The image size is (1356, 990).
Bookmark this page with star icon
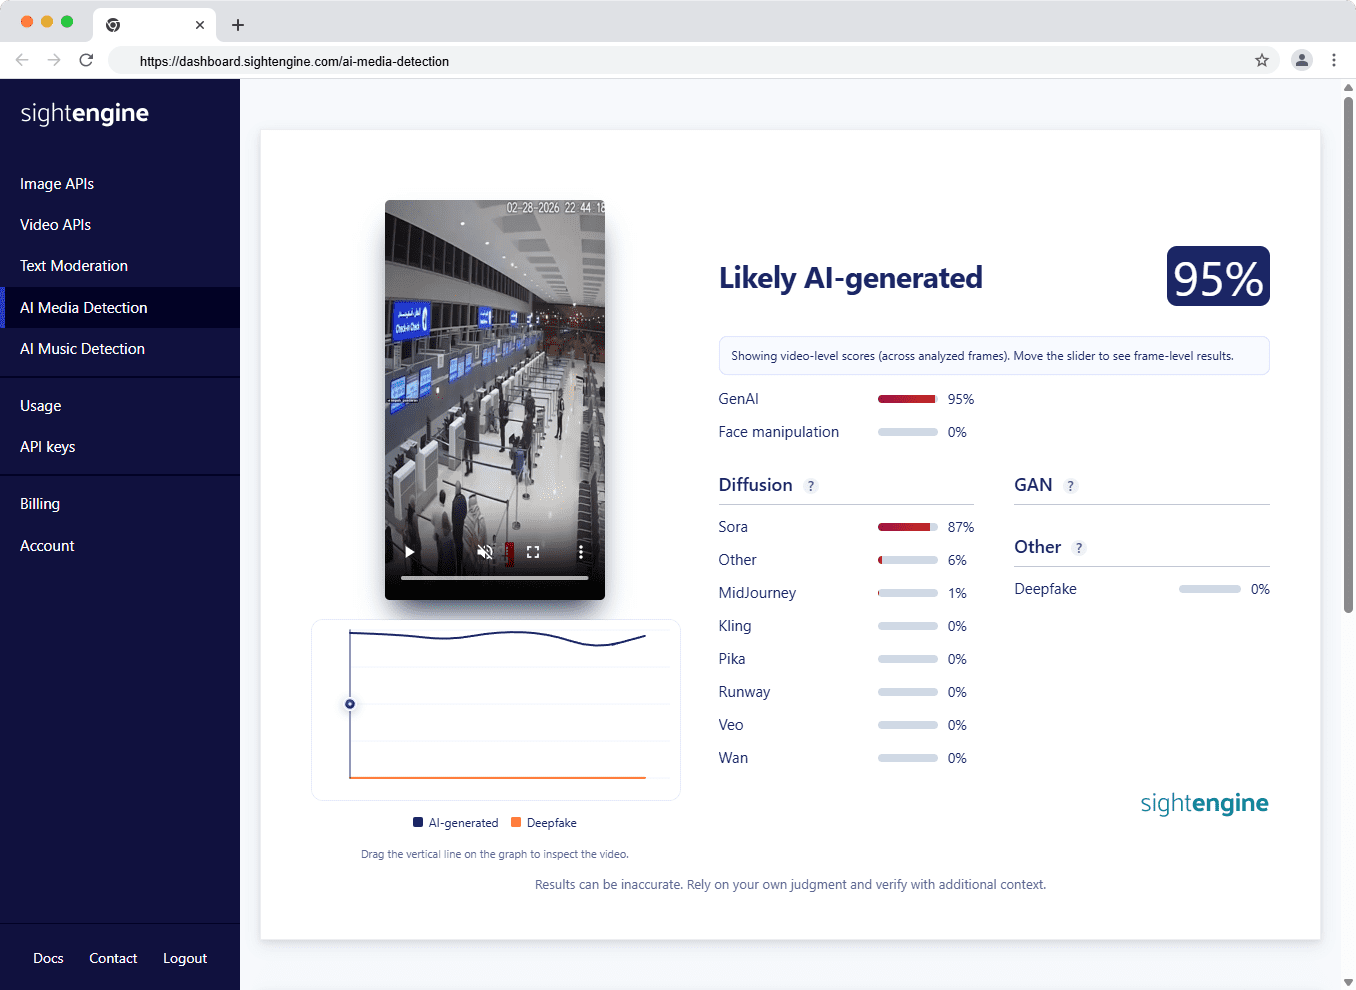[1262, 61]
